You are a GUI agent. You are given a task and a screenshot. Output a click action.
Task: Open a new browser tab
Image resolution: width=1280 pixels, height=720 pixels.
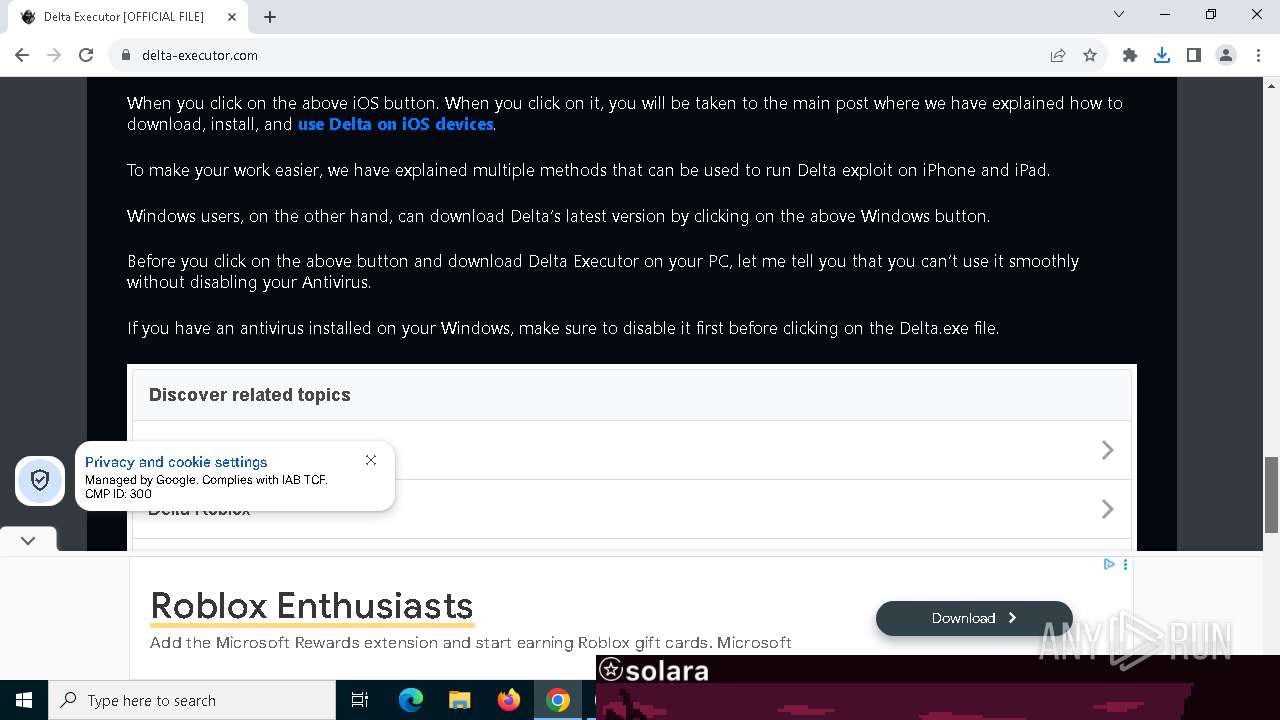[270, 17]
